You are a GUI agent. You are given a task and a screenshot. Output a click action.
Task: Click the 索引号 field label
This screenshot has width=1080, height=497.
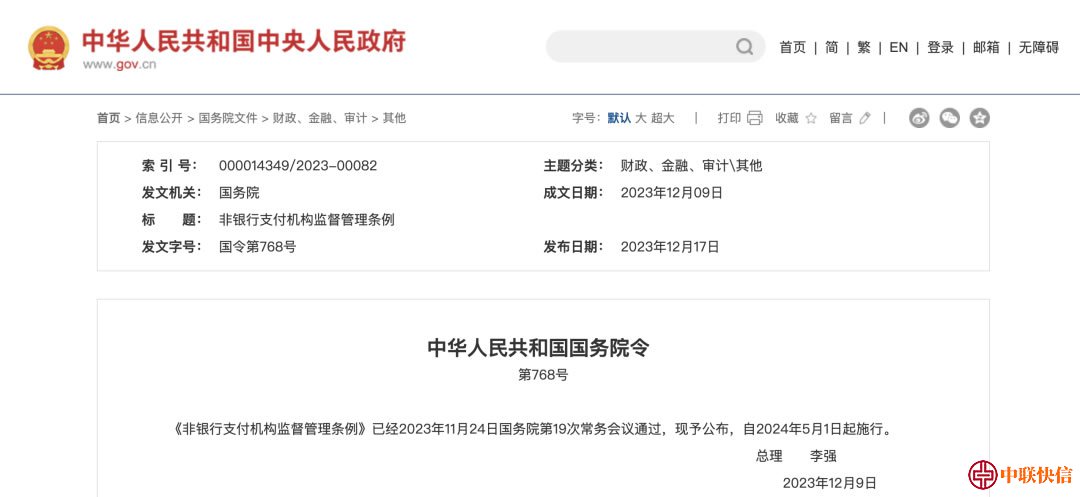(169, 166)
